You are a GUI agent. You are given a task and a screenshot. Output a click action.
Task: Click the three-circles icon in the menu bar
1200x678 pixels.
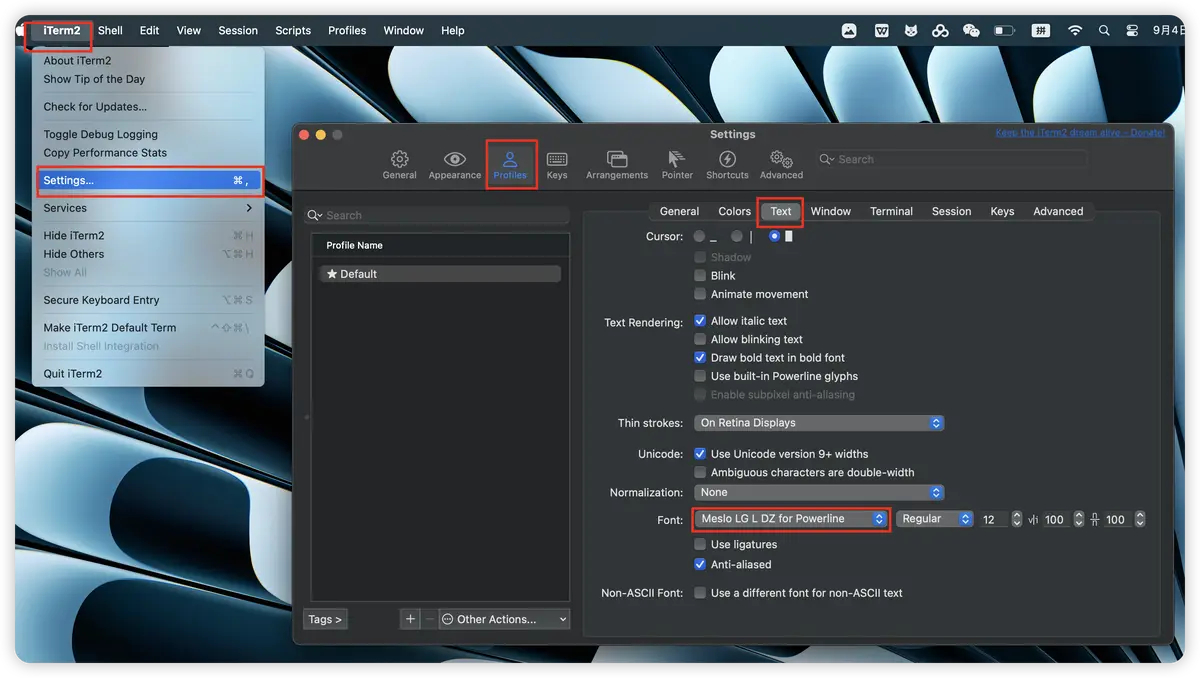(940, 31)
